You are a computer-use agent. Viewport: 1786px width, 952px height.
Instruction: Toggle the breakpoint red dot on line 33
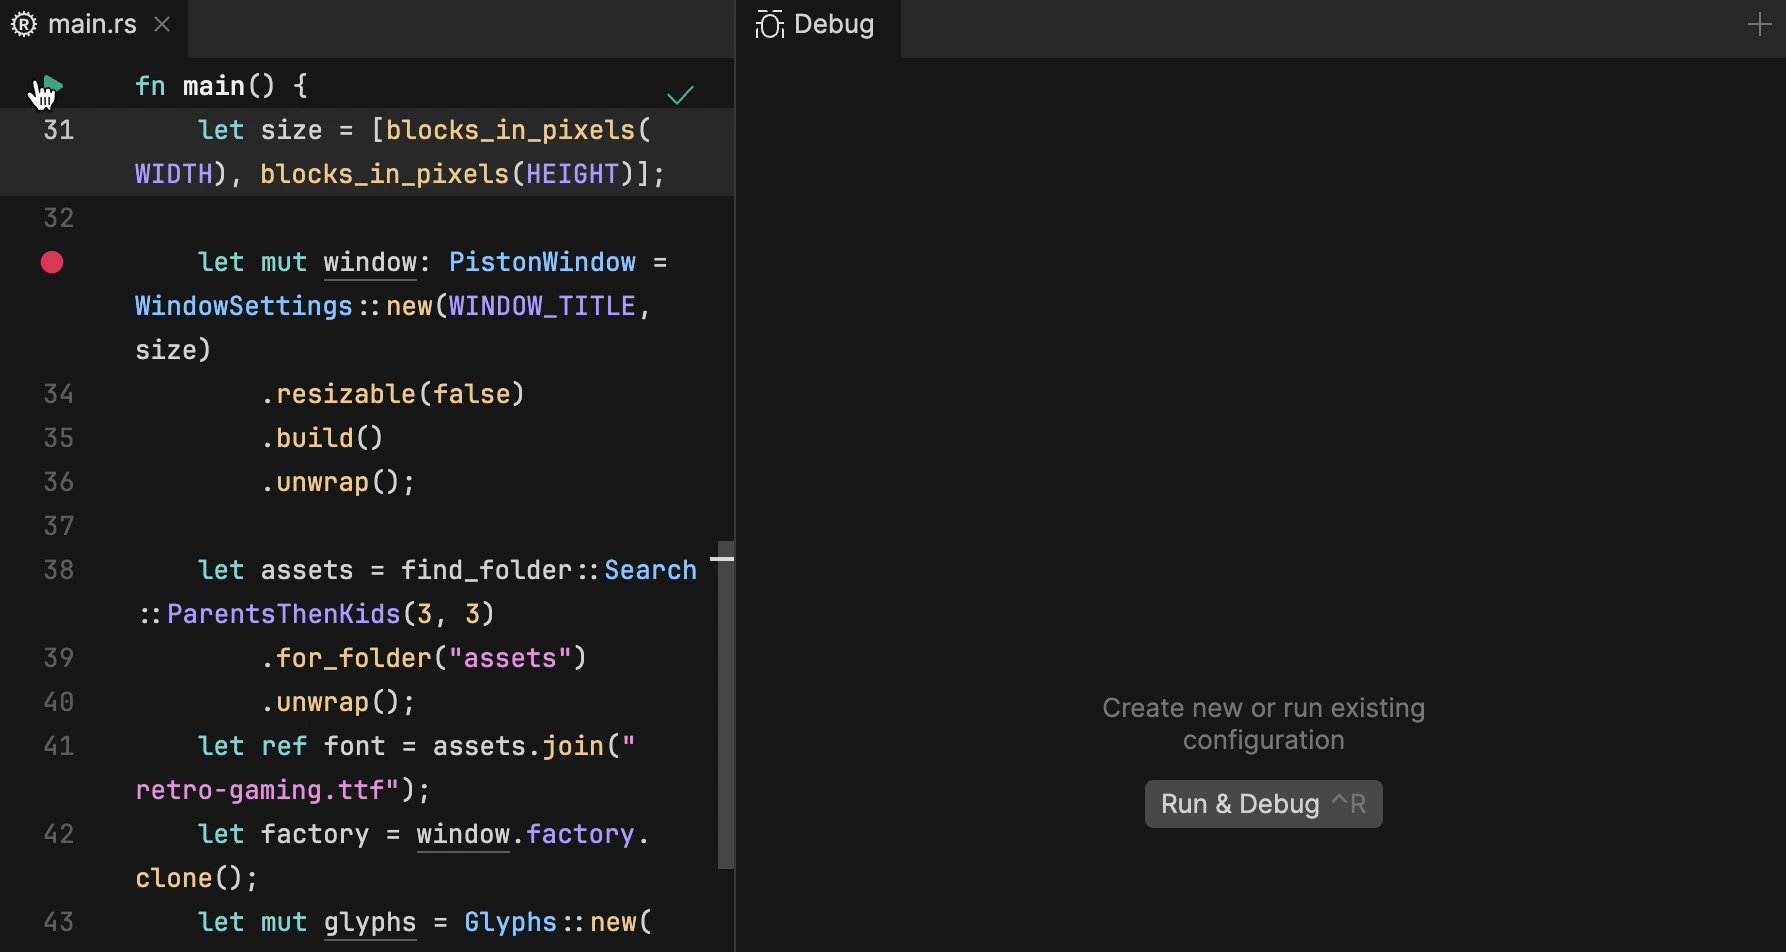[52, 262]
